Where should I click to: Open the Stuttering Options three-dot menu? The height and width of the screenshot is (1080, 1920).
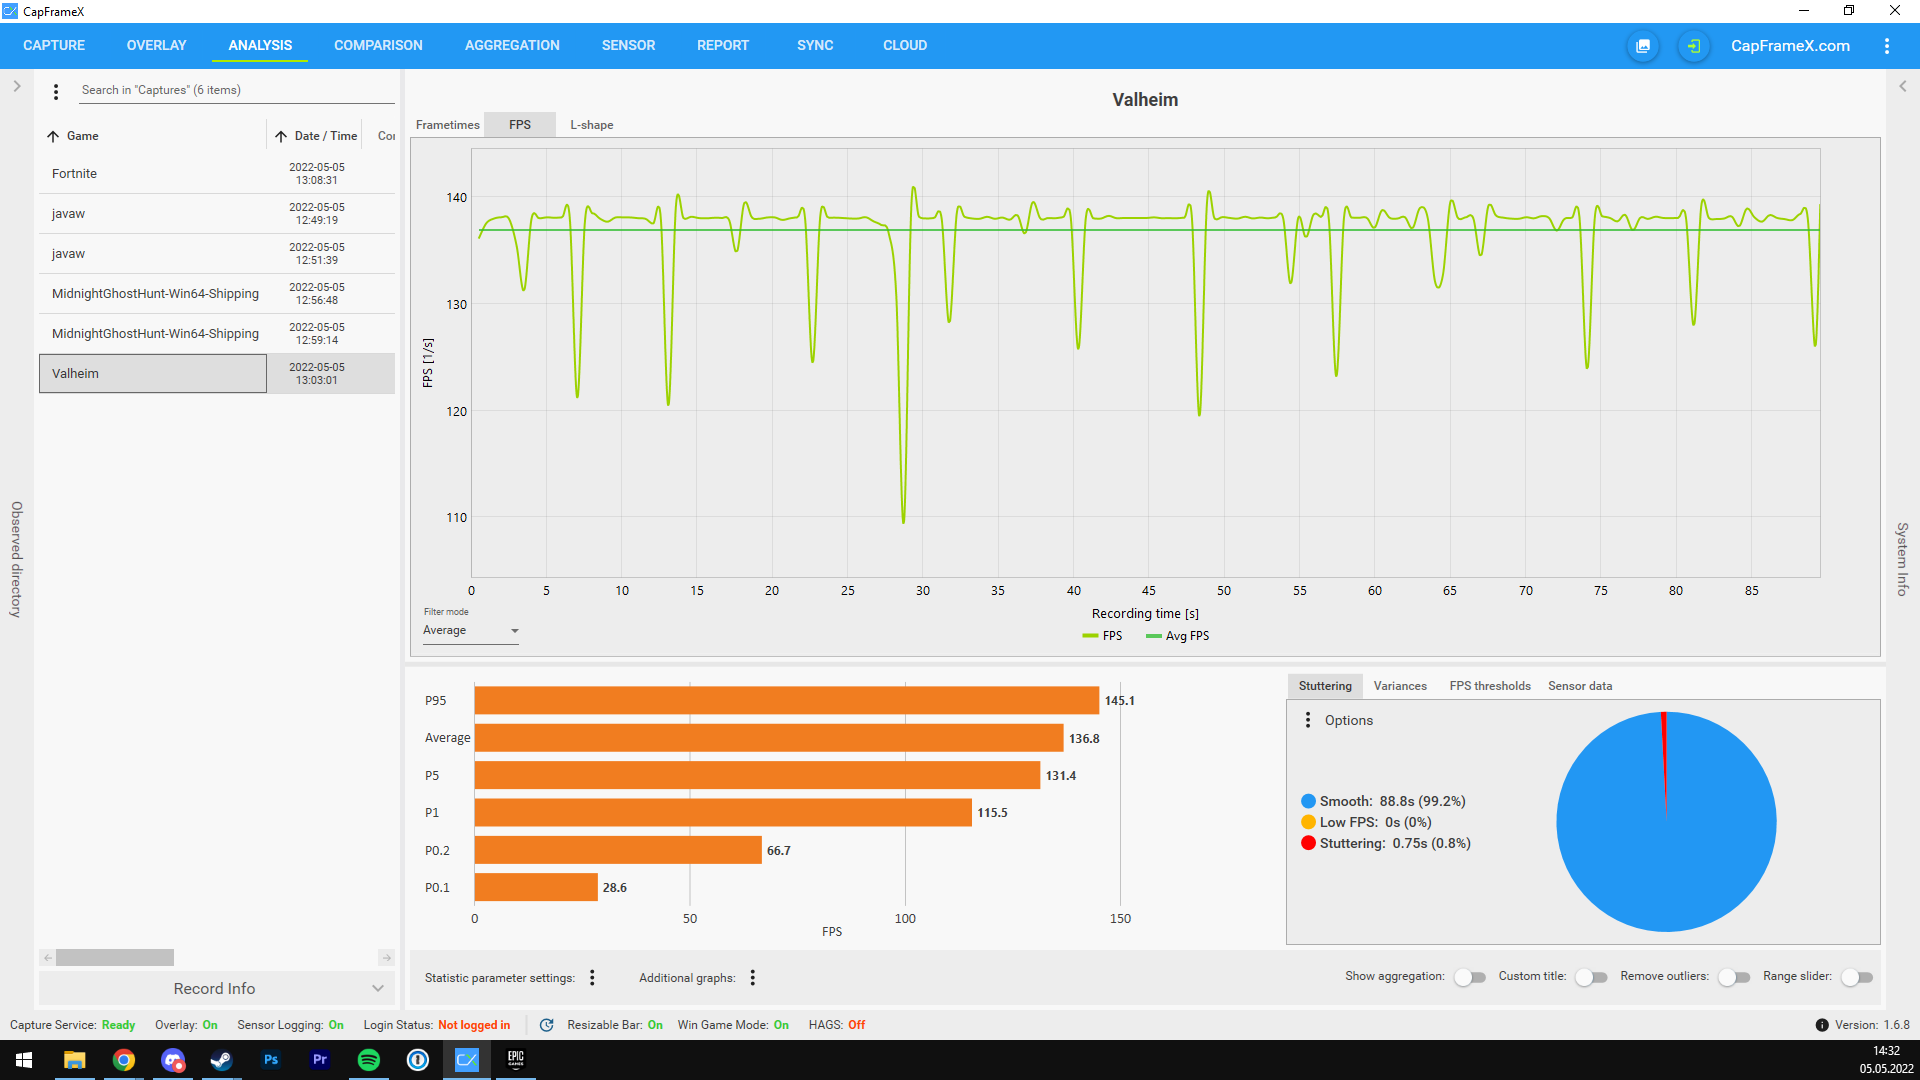point(1308,720)
